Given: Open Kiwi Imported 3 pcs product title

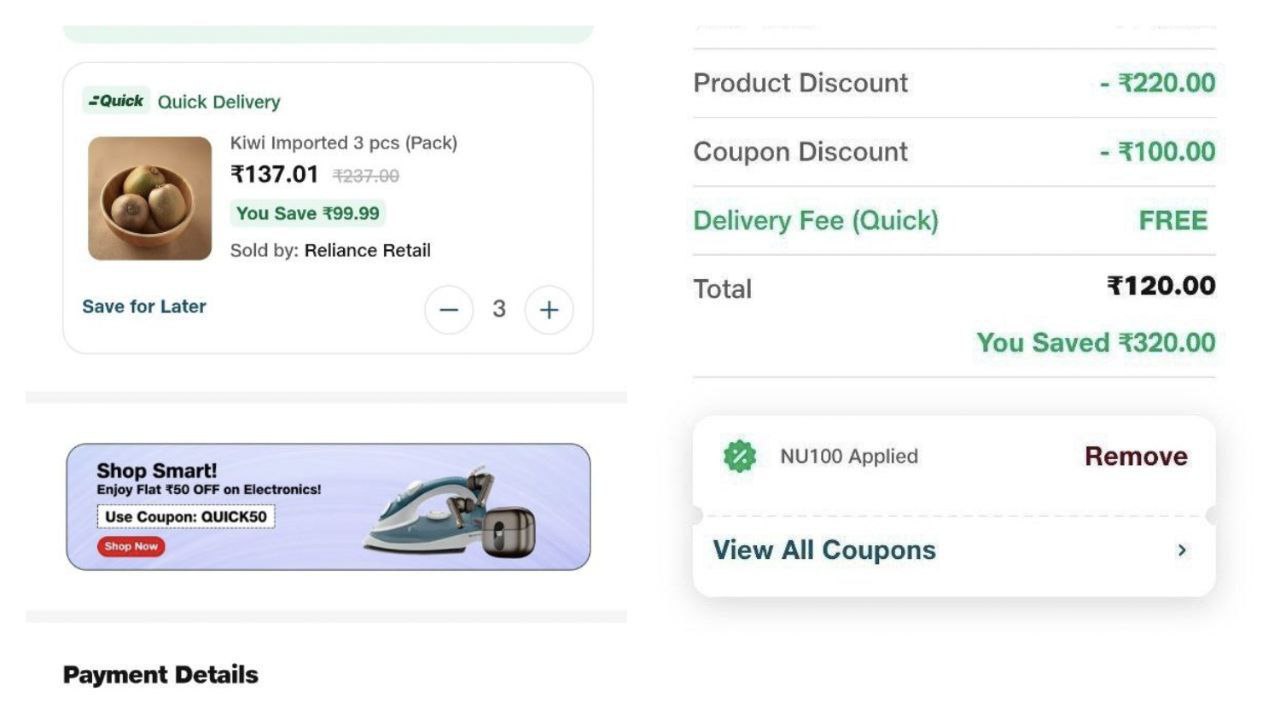Looking at the screenshot, I should (x=343, y=143).
